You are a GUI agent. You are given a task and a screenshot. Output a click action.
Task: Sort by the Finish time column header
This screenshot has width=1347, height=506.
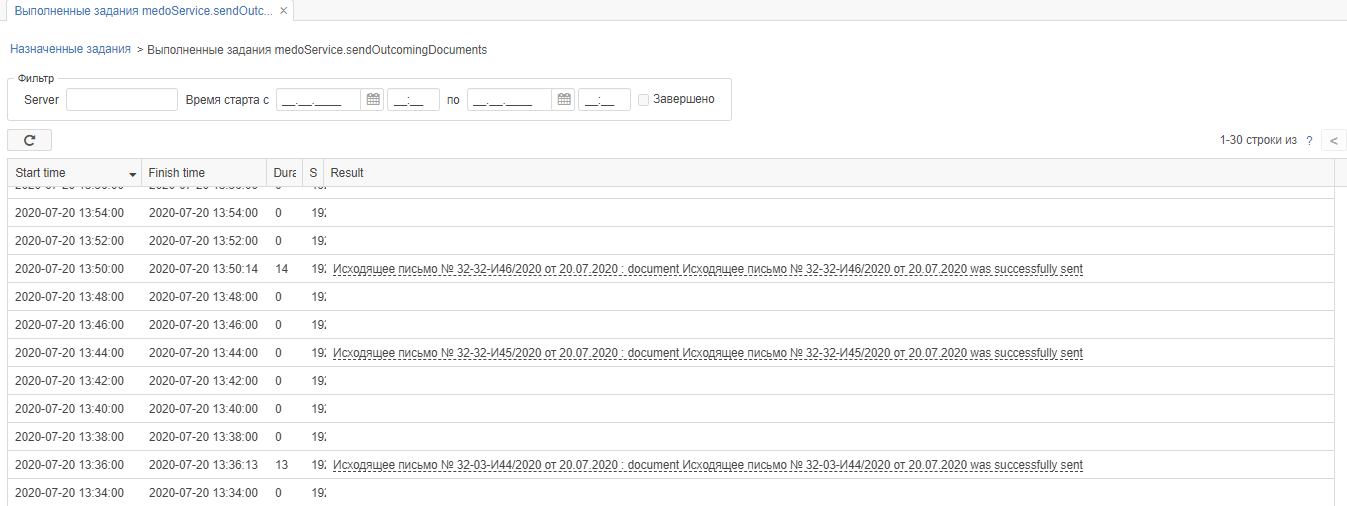(x=203, y=173)
